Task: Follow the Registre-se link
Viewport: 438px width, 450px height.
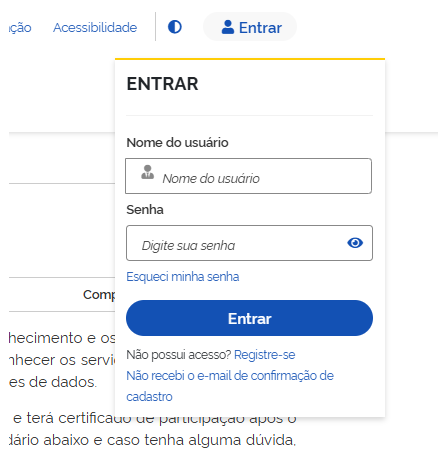Action: pyautogui.click(x=265, y=355)
